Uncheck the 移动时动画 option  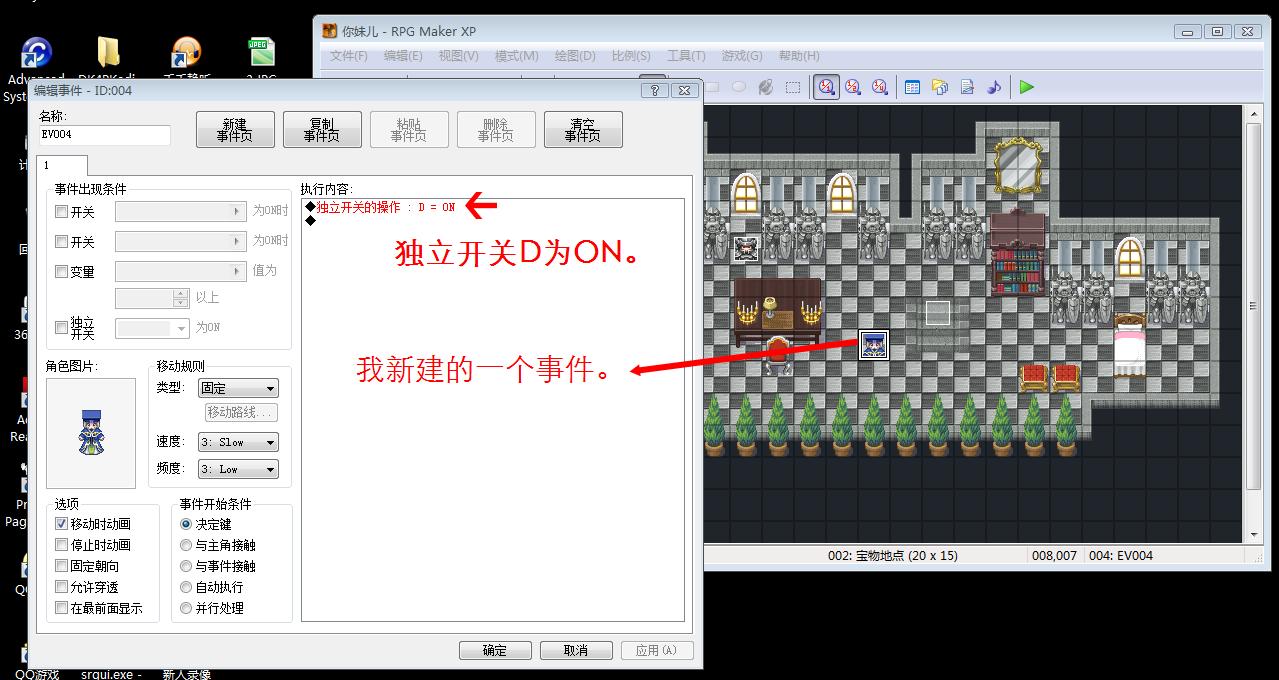(62, 523)
